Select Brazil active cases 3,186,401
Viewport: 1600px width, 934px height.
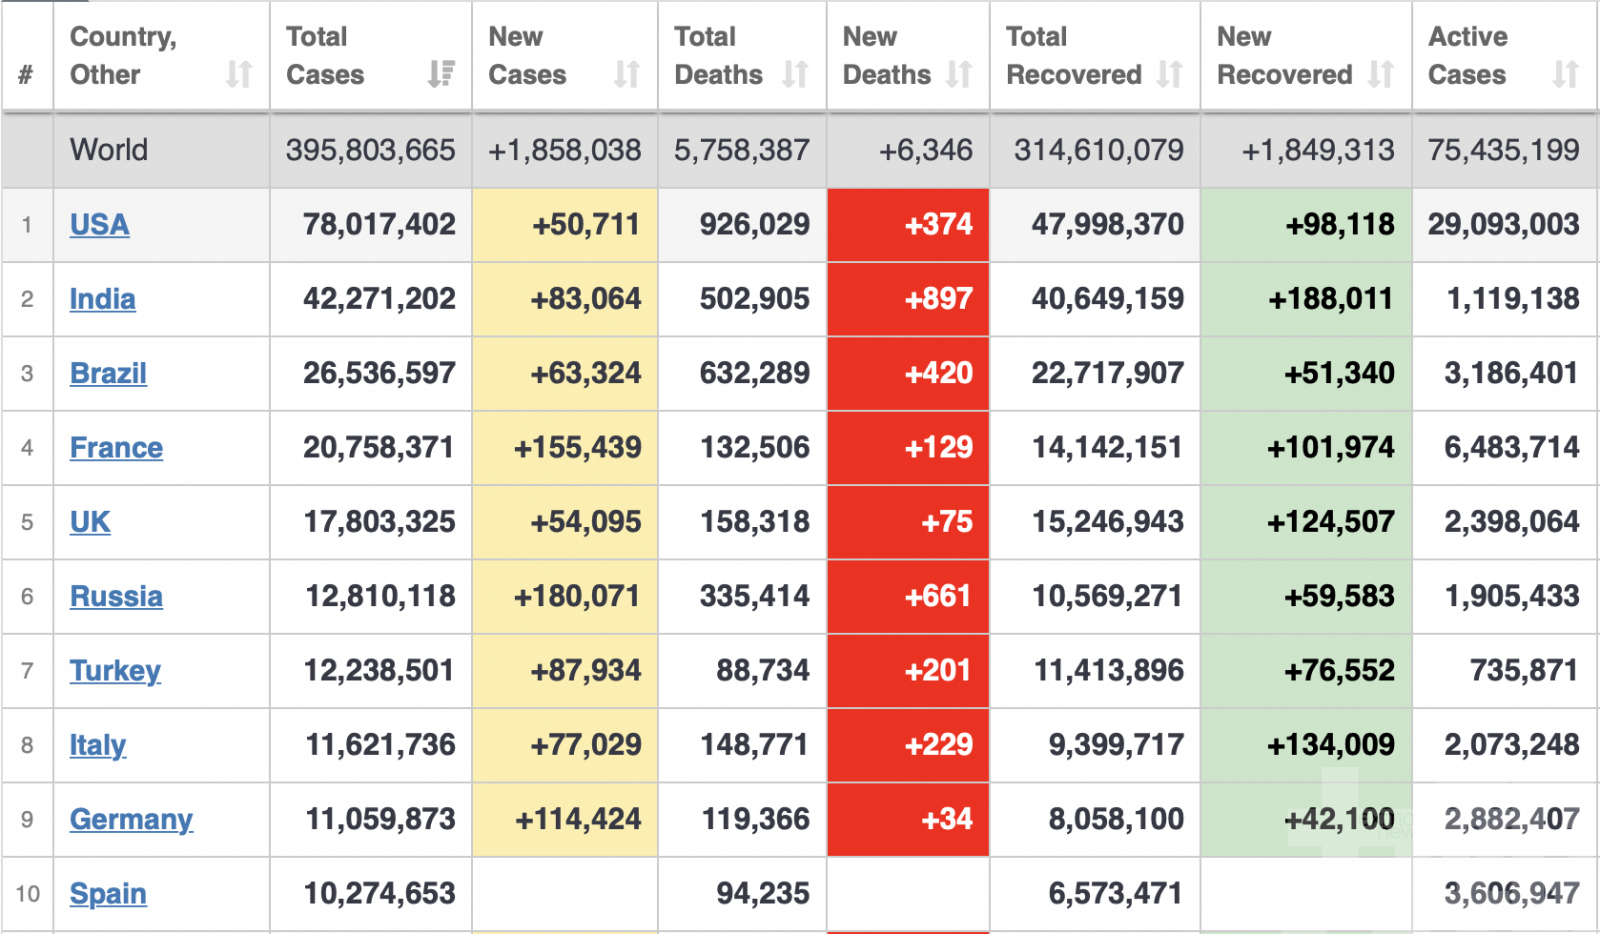[1512, 373]
